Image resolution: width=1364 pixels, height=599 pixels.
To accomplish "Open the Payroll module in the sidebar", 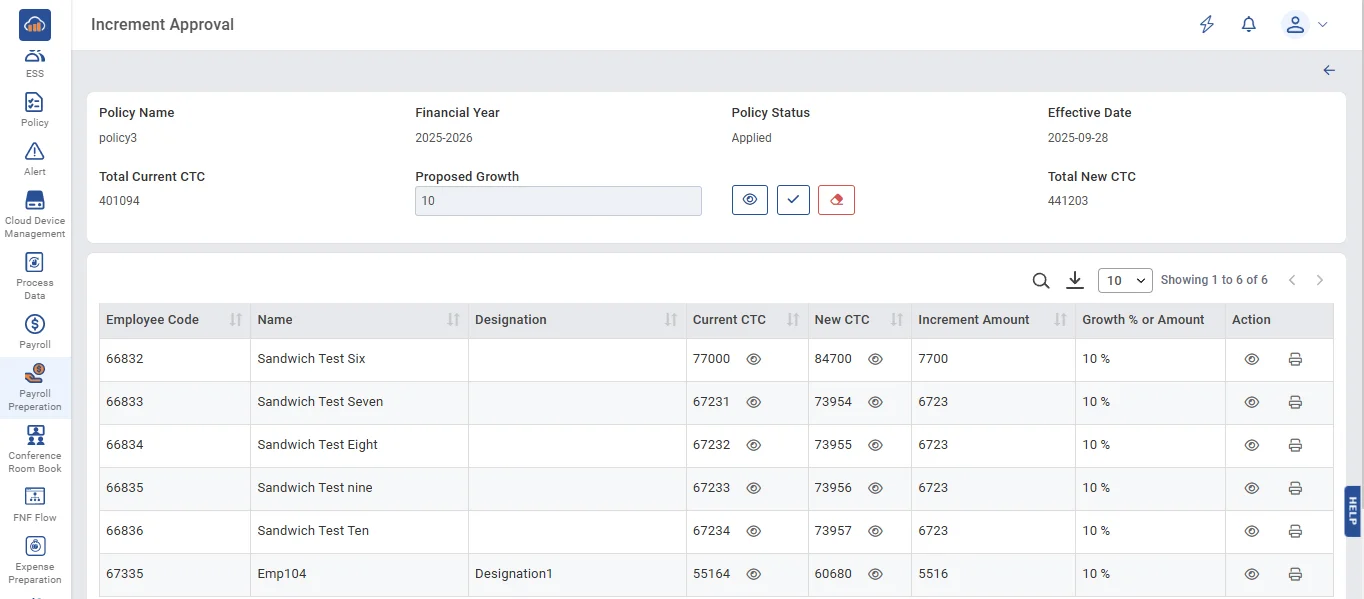I will [x=35, y=331].
